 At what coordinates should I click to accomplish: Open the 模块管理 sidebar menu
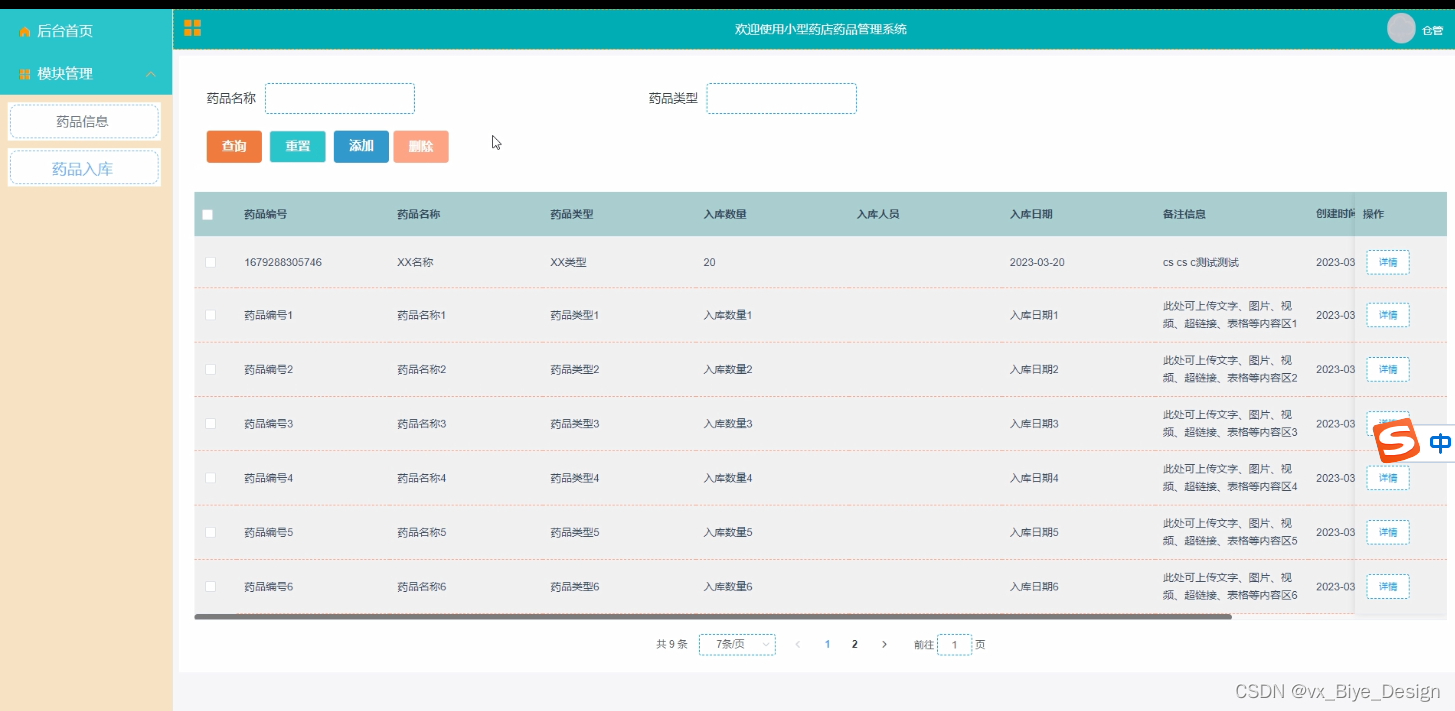pos(86,74)
